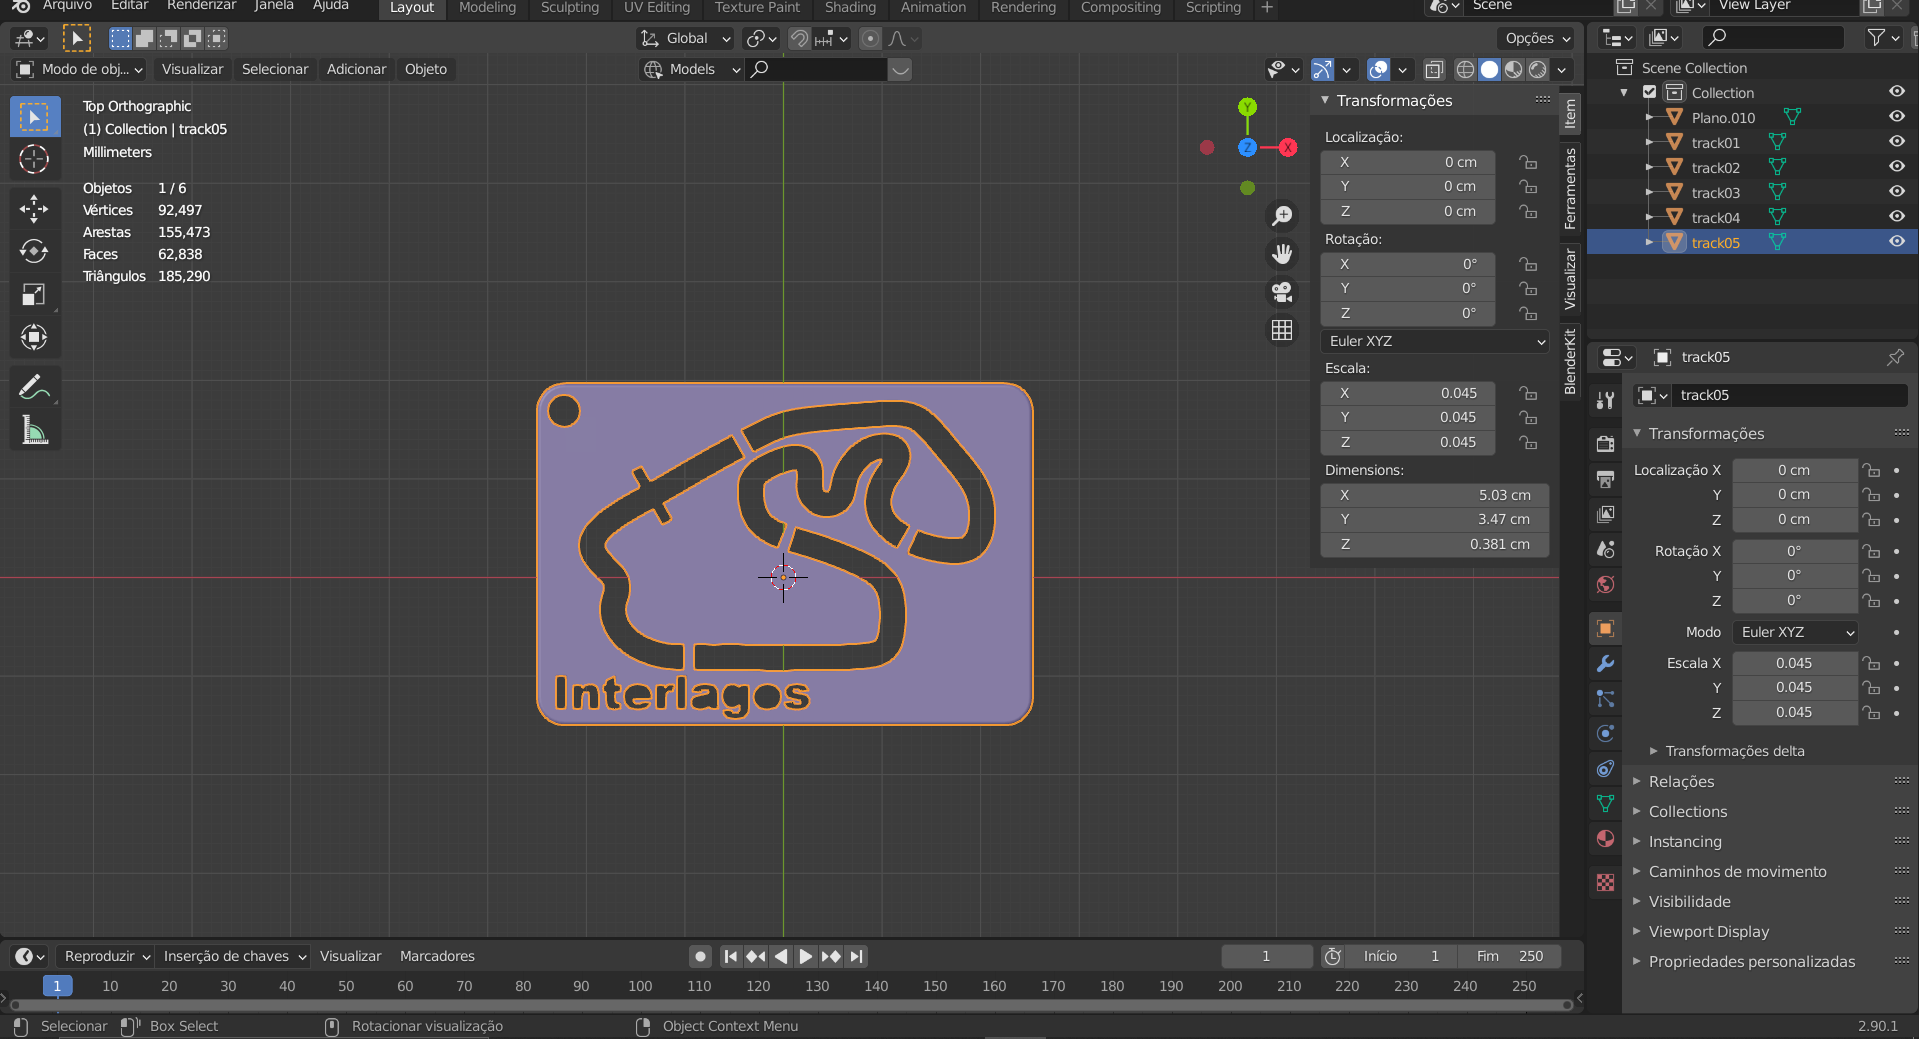Open the Adicionar menu

tap(356, 69)
